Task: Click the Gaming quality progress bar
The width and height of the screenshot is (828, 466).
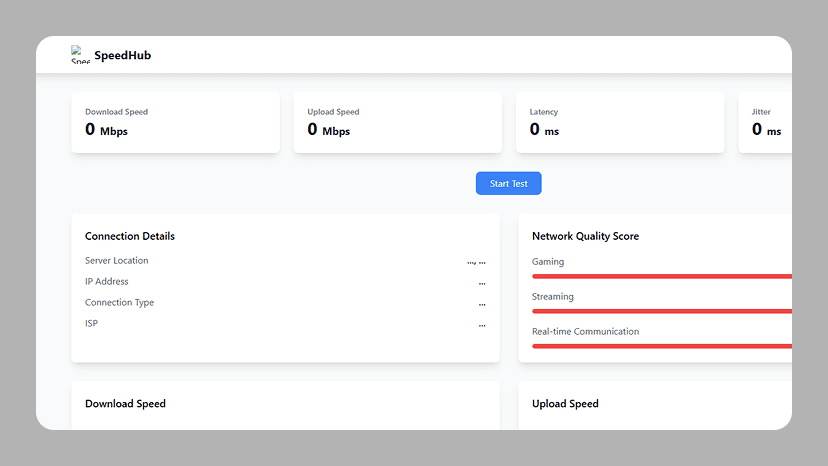Action: coord(662,276)
